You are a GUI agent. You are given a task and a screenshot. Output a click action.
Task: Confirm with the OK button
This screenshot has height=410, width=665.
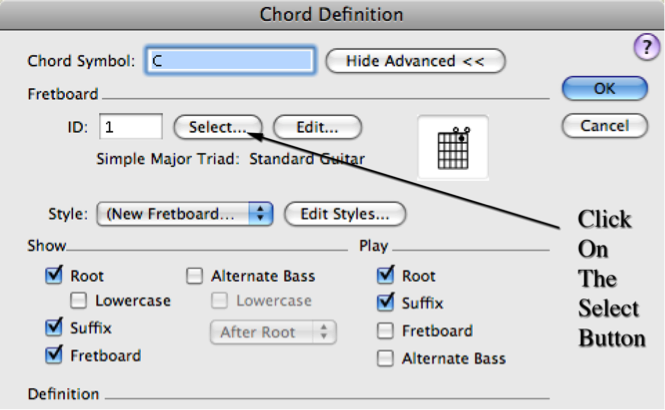[x=605, y=88]
